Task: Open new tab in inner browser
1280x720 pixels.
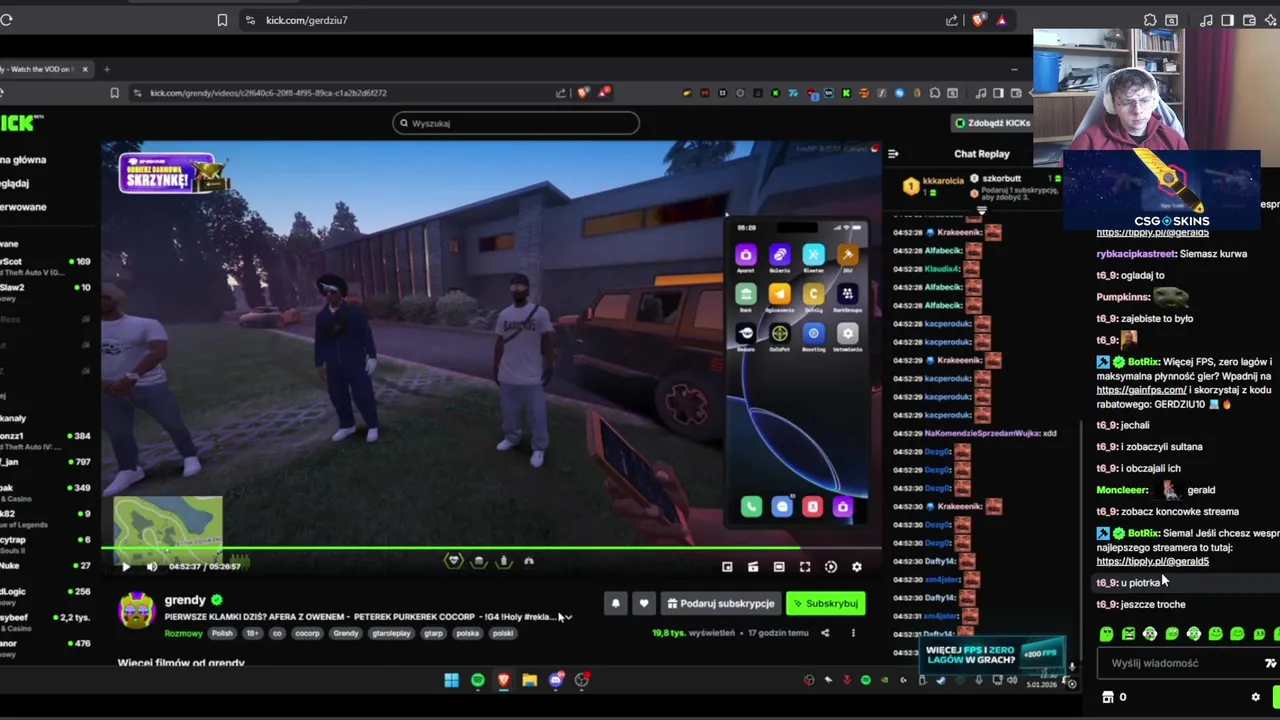Action: pyautogui.click(x=107, y=69)
